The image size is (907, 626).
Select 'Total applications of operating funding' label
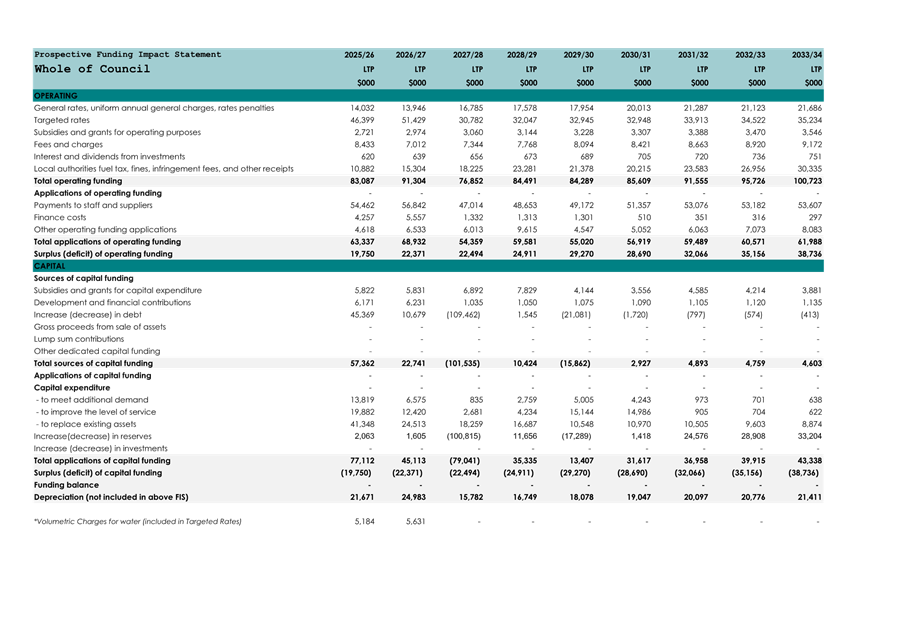(x=108, y=242)
